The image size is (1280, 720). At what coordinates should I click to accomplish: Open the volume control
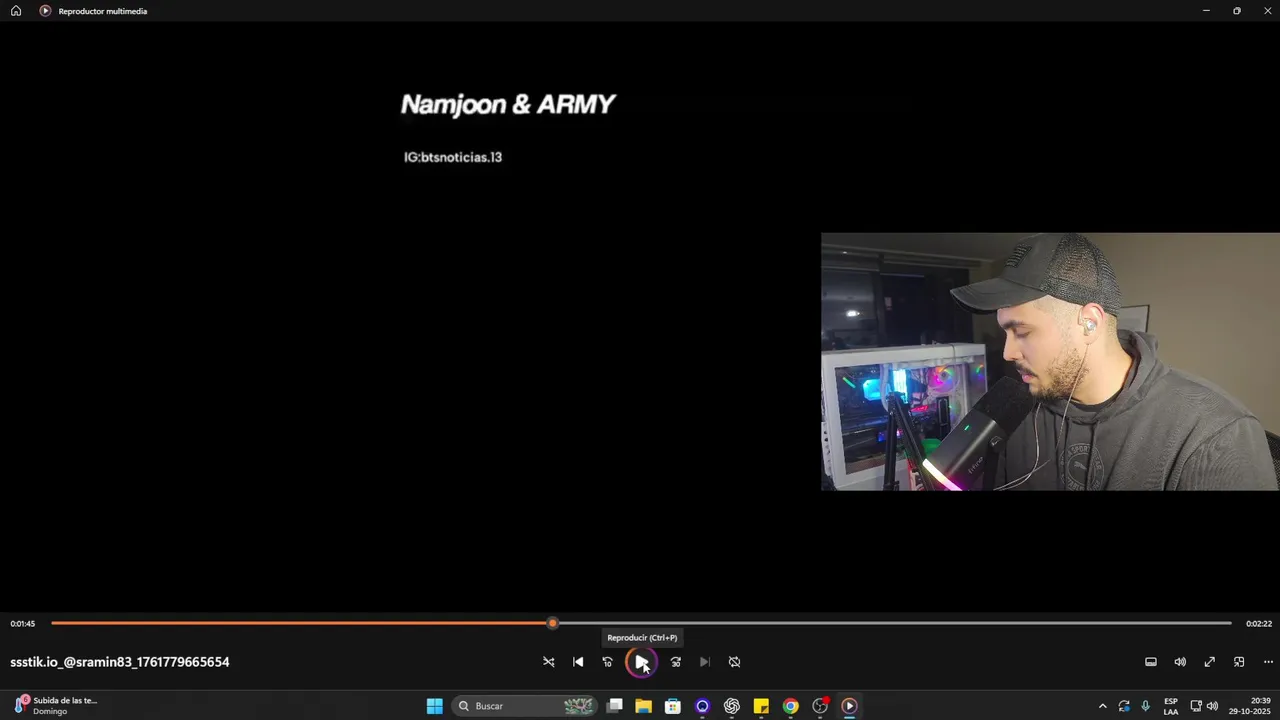click(x=1180, y=662)
